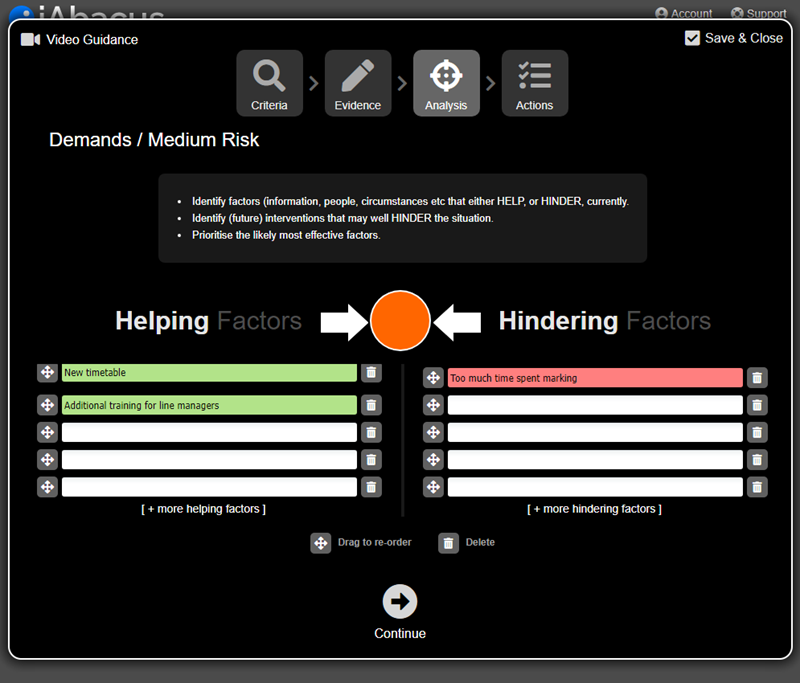Select the Analysis step
The image size is (800, 683).
point(446,83)
